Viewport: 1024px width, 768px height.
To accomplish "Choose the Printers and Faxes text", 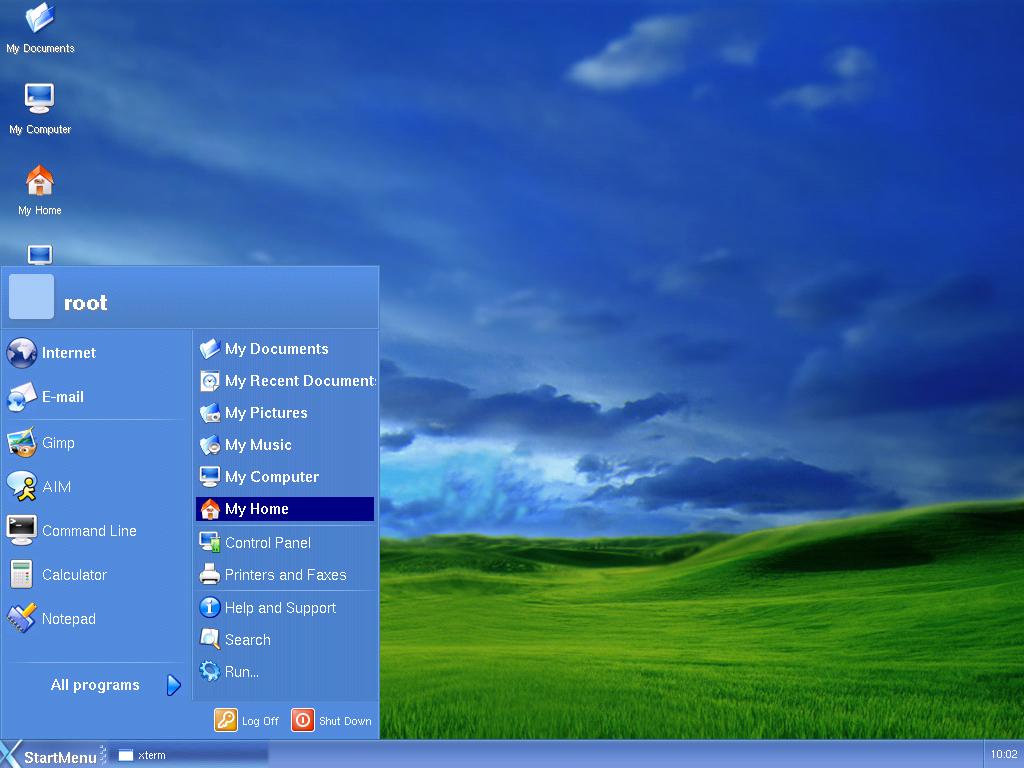I will click(285, 575).
